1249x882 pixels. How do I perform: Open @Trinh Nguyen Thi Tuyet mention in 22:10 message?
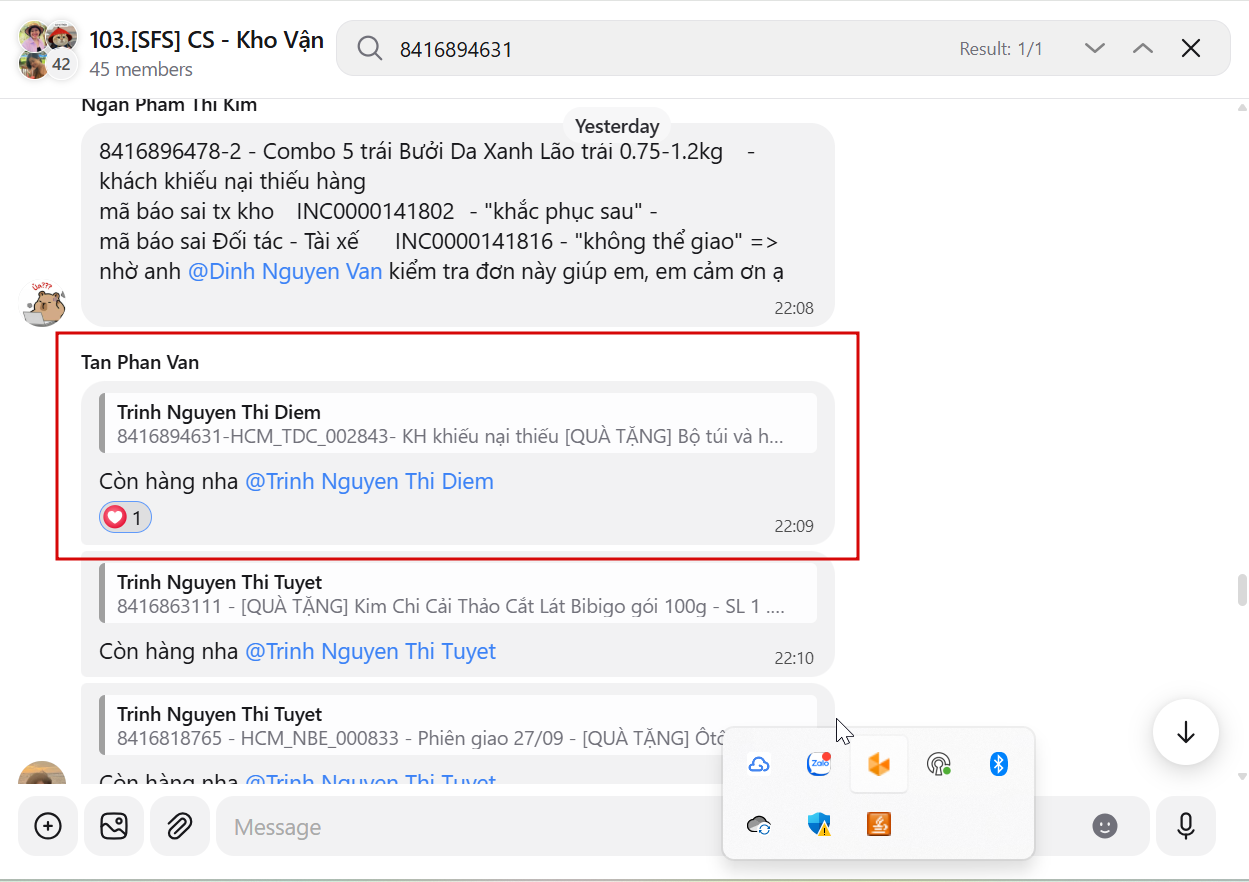[371, 651]
